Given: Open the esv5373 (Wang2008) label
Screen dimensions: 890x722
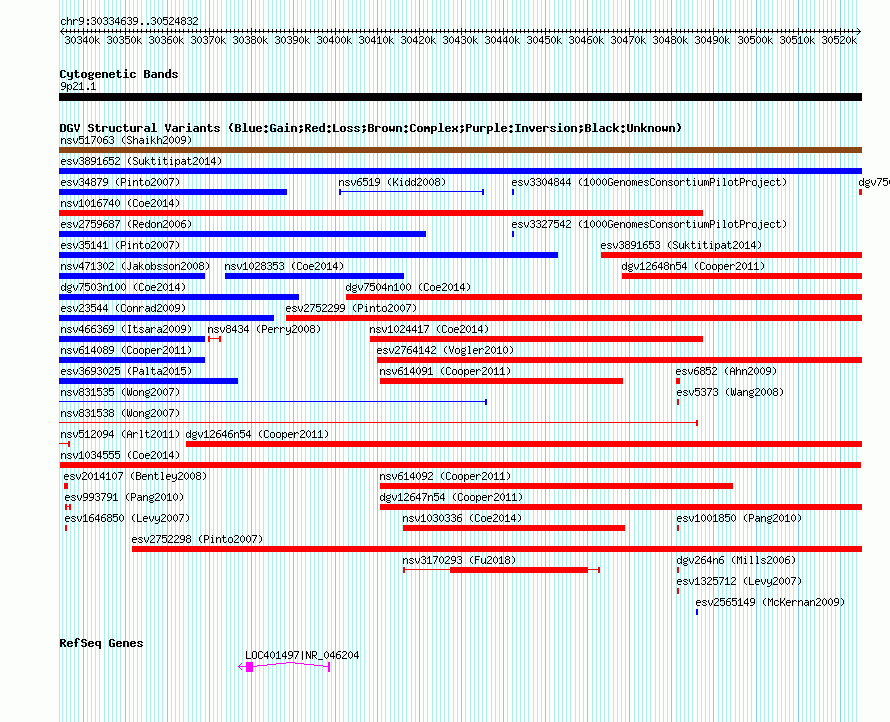Looking at the screenshot, I should pyautogui.click(x=730, y=392).
